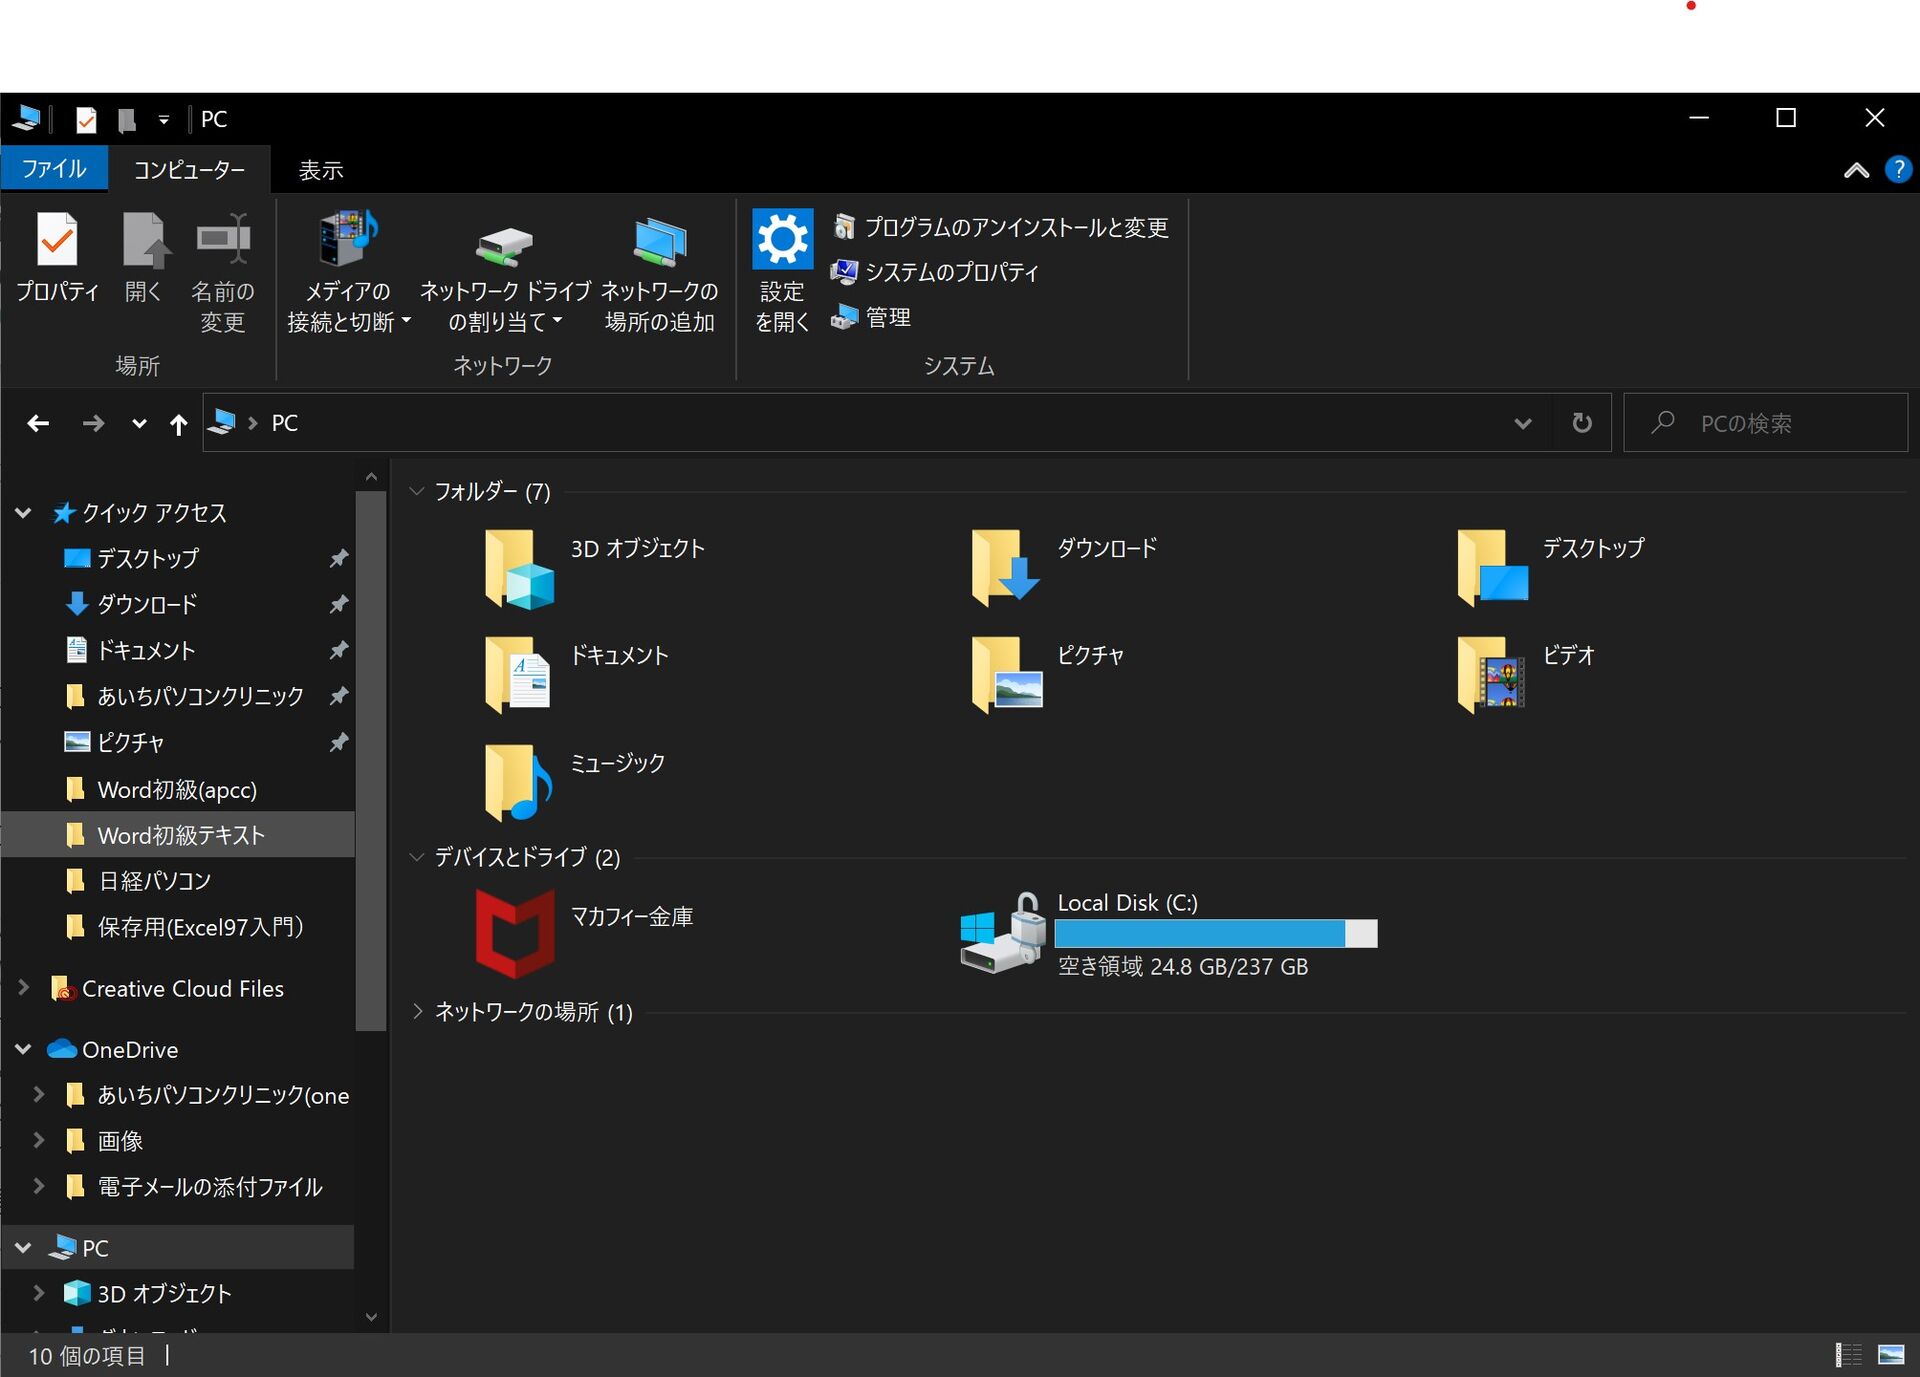Image resolution: width=1920 pixels, height=1377 pixels.
Task: Collapse the ribbon with the up chevron
Action: pyautogui.click(x=1856, y=171)
